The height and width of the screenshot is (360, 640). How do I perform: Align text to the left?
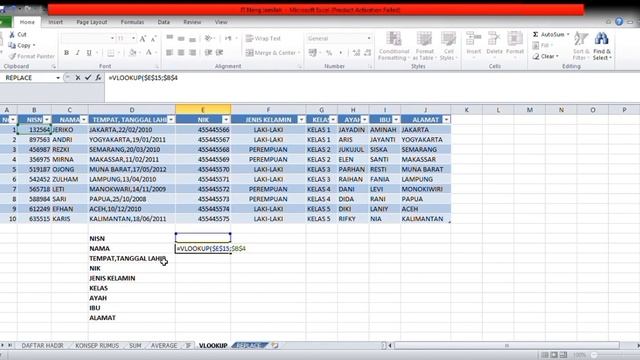170,53
